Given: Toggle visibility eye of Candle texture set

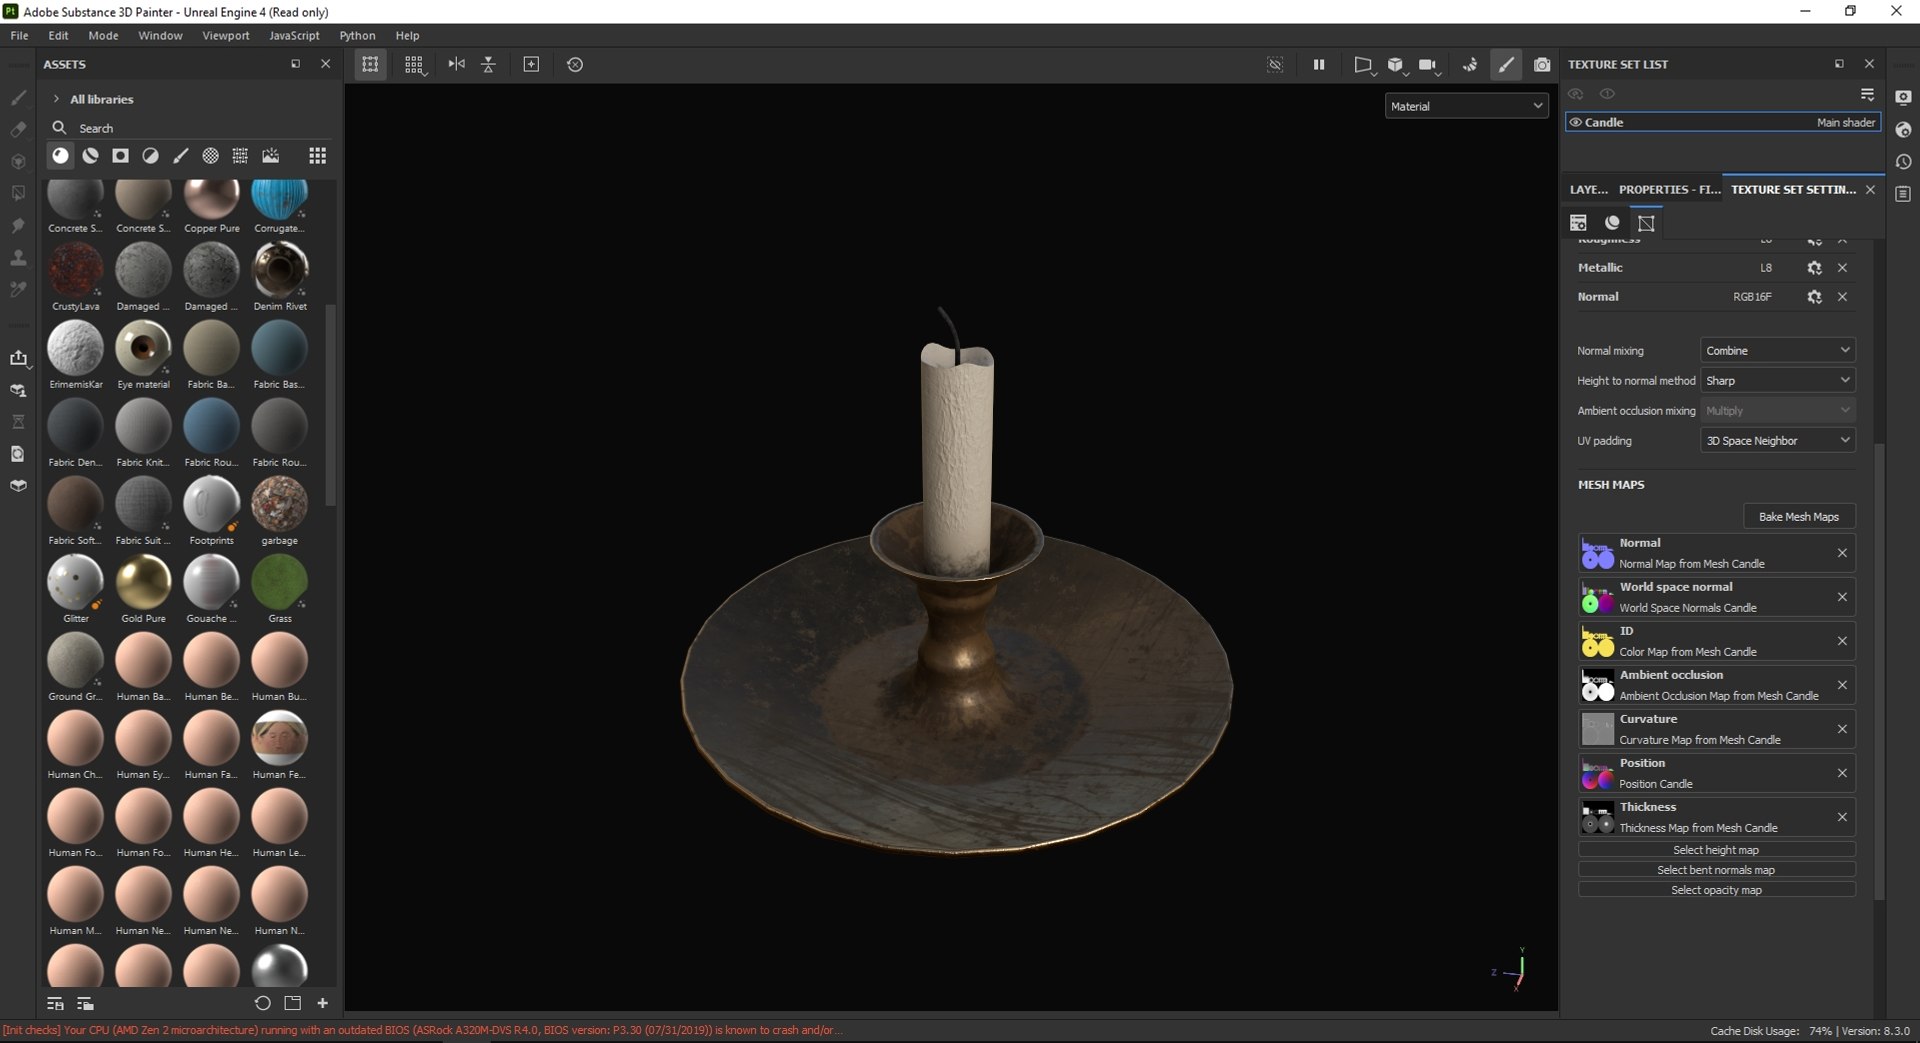Looking at the screenshot, I should (1576, 123).
